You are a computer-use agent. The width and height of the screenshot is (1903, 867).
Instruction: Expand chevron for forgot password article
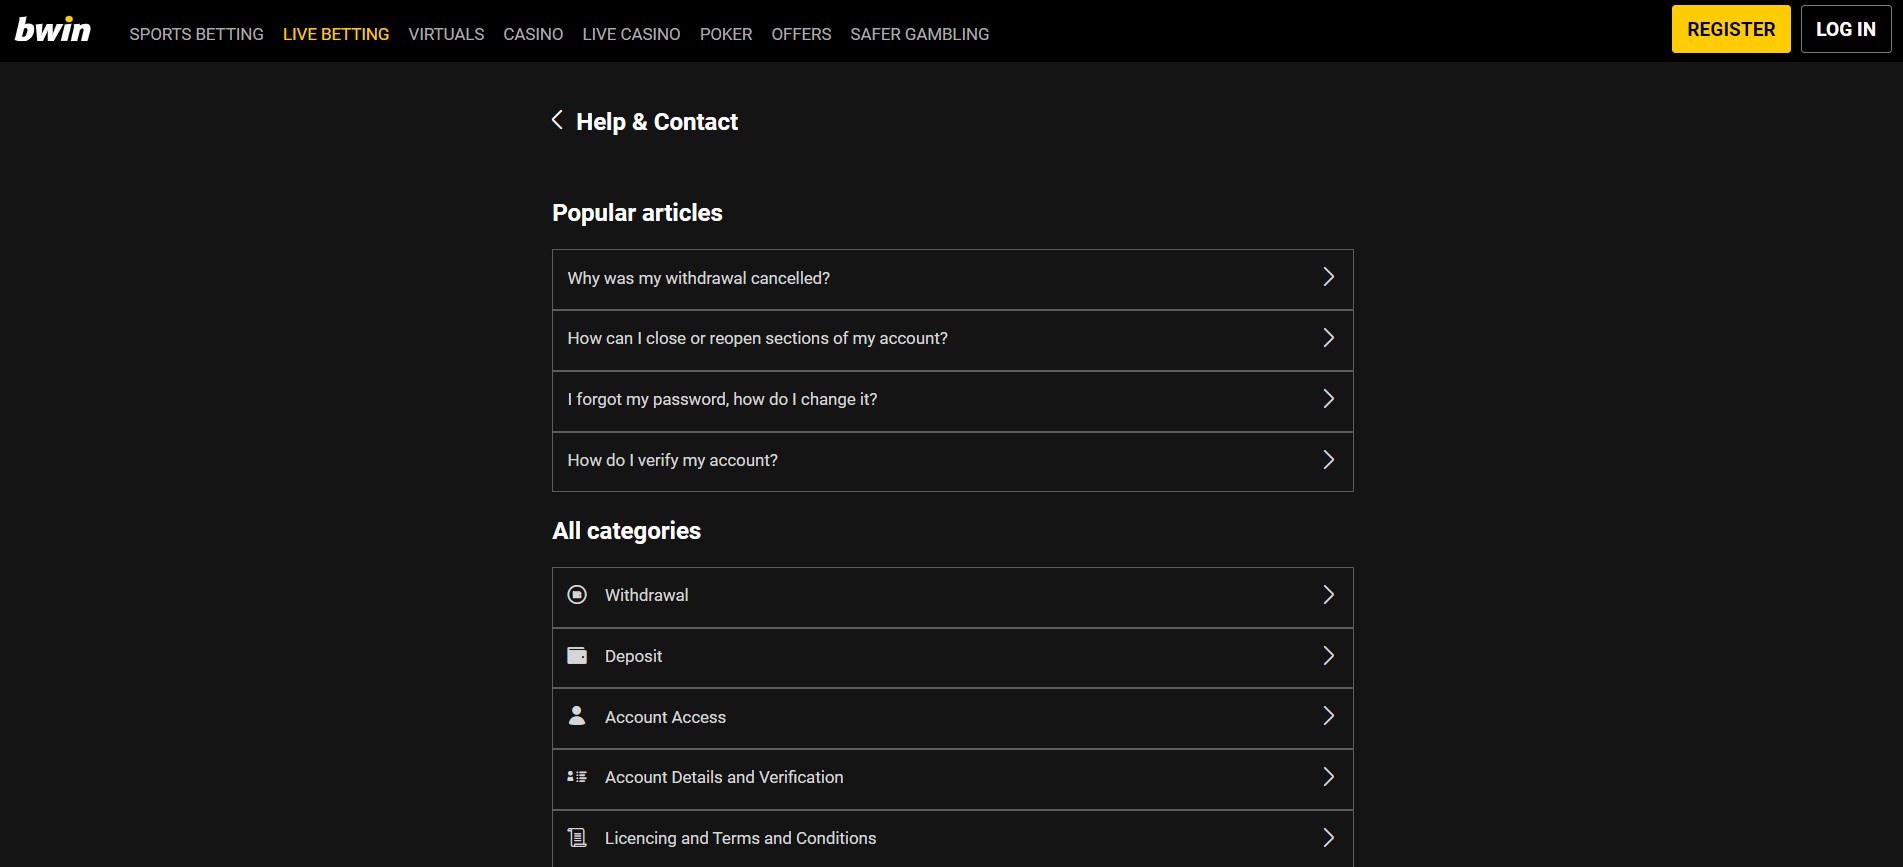tap(1328, 399)
